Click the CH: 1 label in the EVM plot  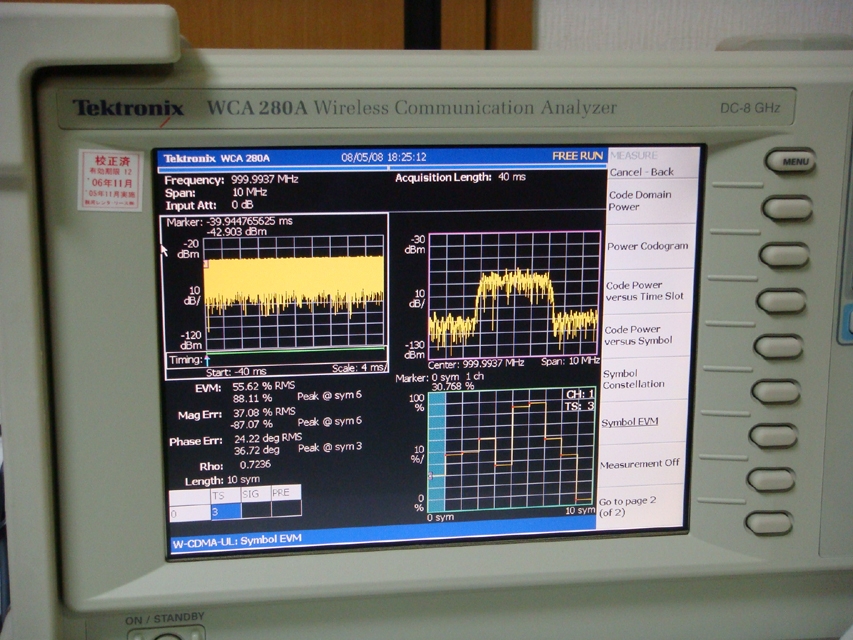580,394
